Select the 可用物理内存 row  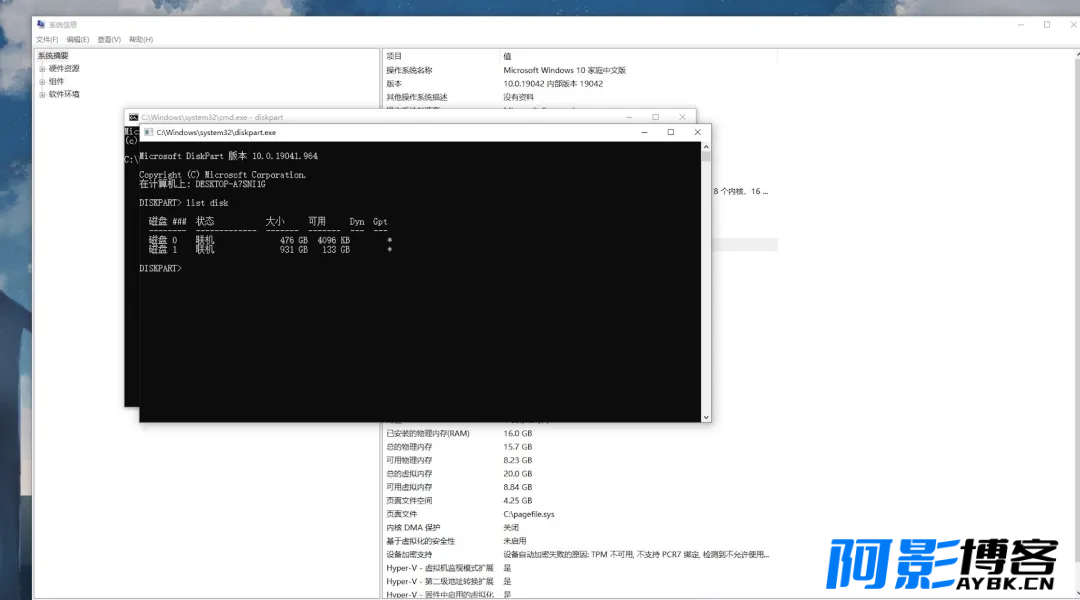580,460
